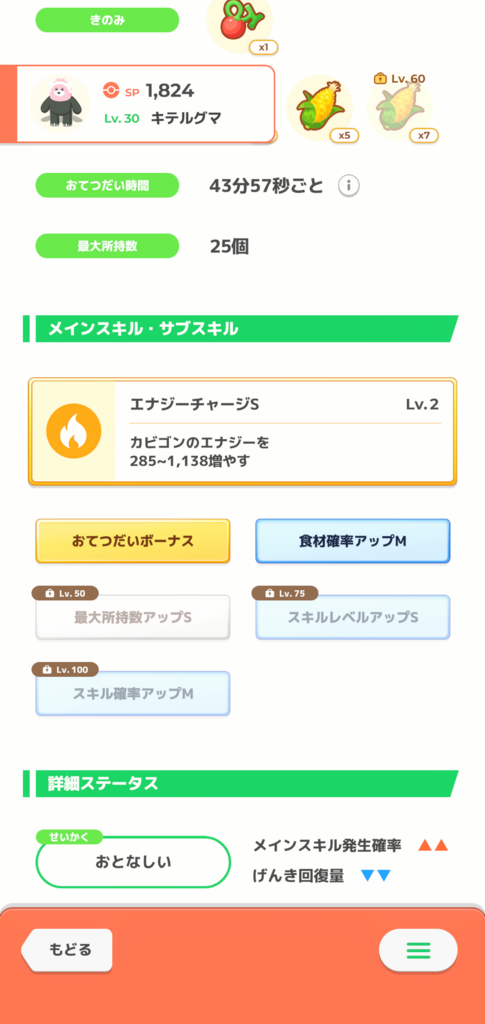The height and width of the screenshot is (1024, 485).
Task: Tap locked 最大所持数アップS sub skill
Action: tap(133, 616)
